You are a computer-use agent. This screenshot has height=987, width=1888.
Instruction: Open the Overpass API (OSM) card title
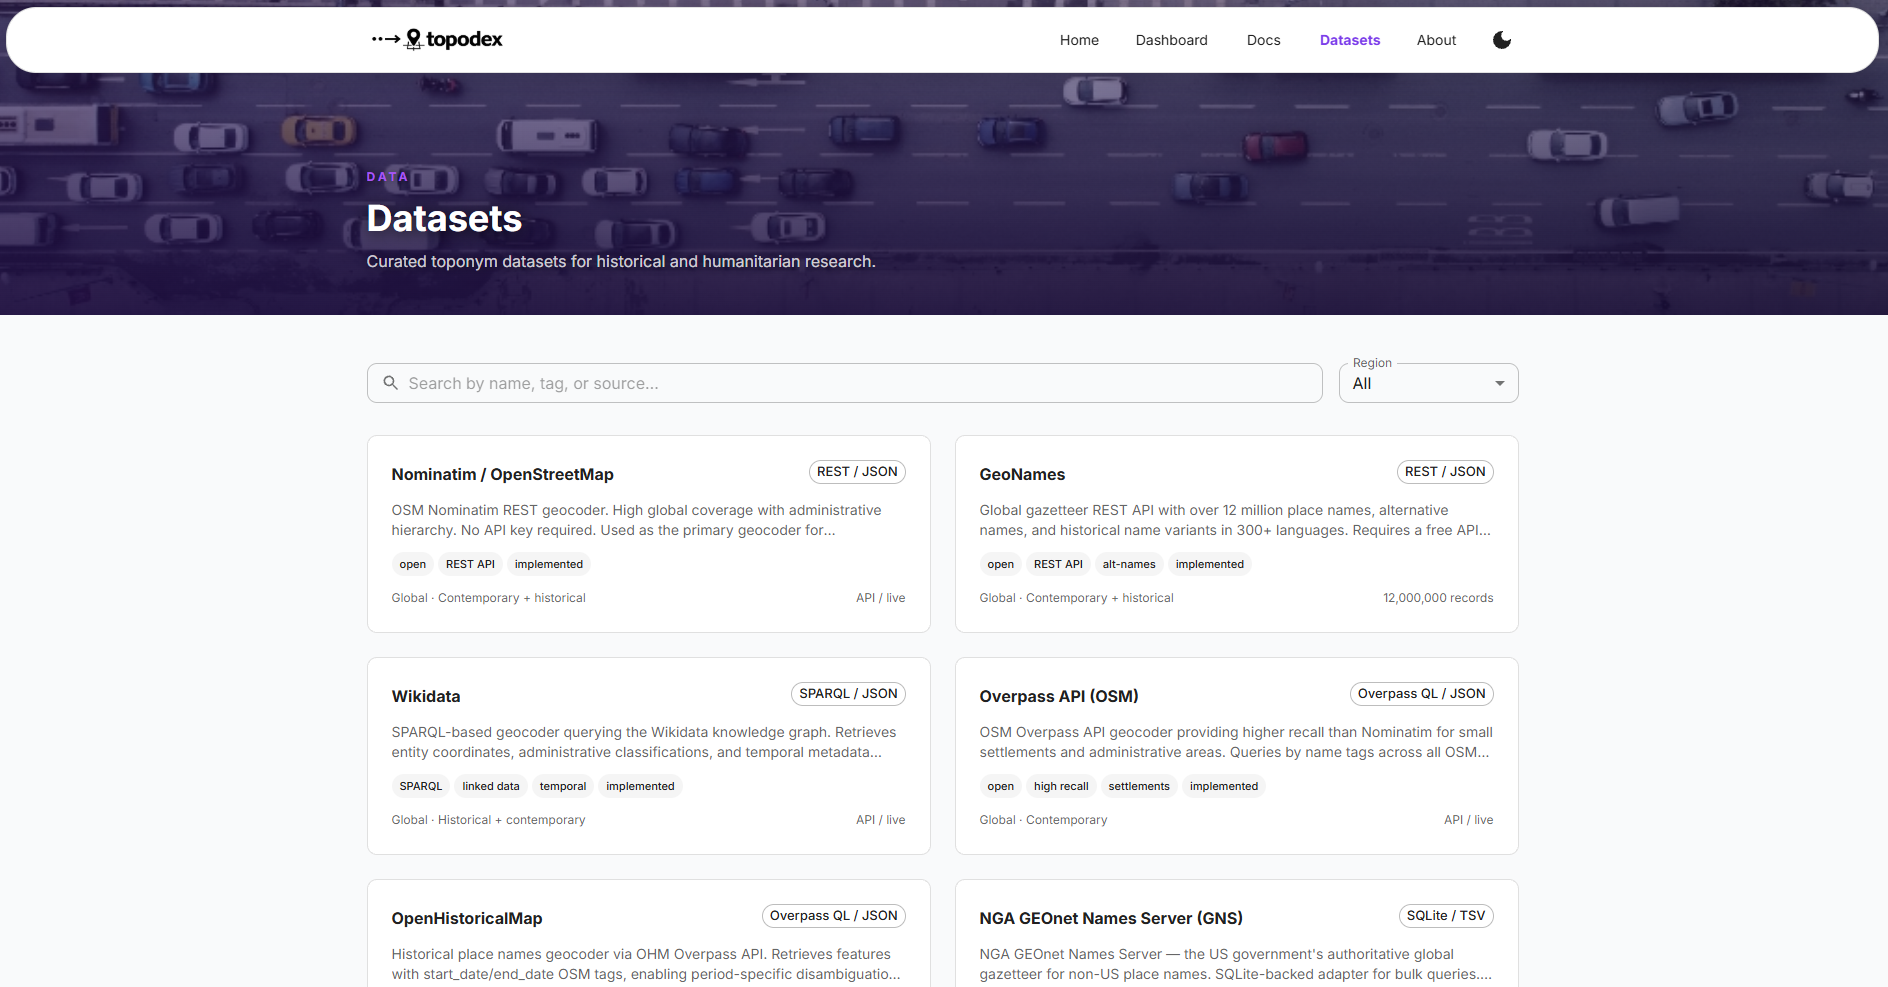1059,696
